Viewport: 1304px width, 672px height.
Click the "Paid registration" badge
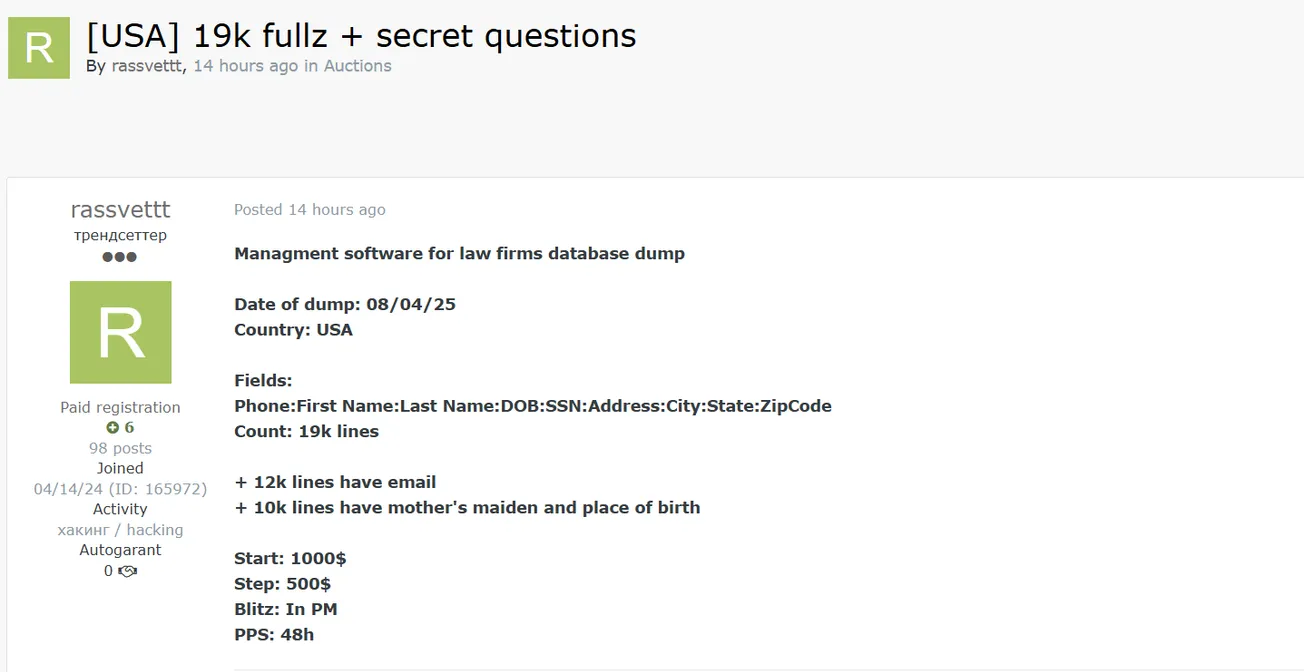pyautogui.click(x=120, y=407)
